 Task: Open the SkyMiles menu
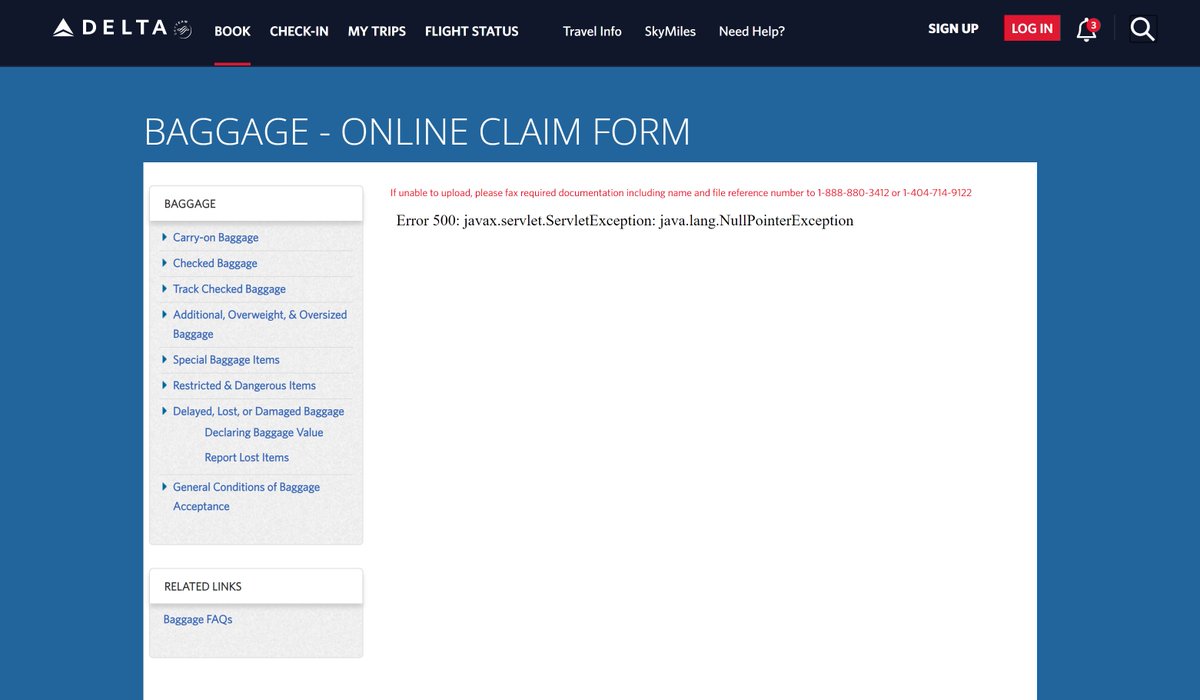point(670,31)
